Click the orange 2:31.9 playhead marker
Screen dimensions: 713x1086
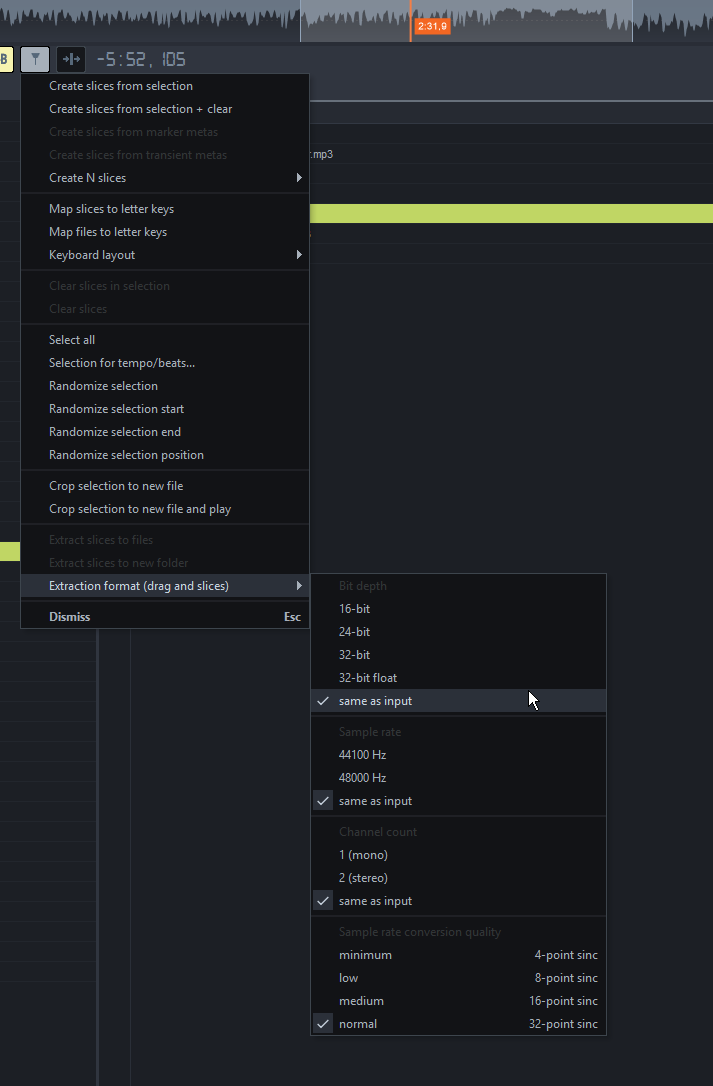coord(432,26)
